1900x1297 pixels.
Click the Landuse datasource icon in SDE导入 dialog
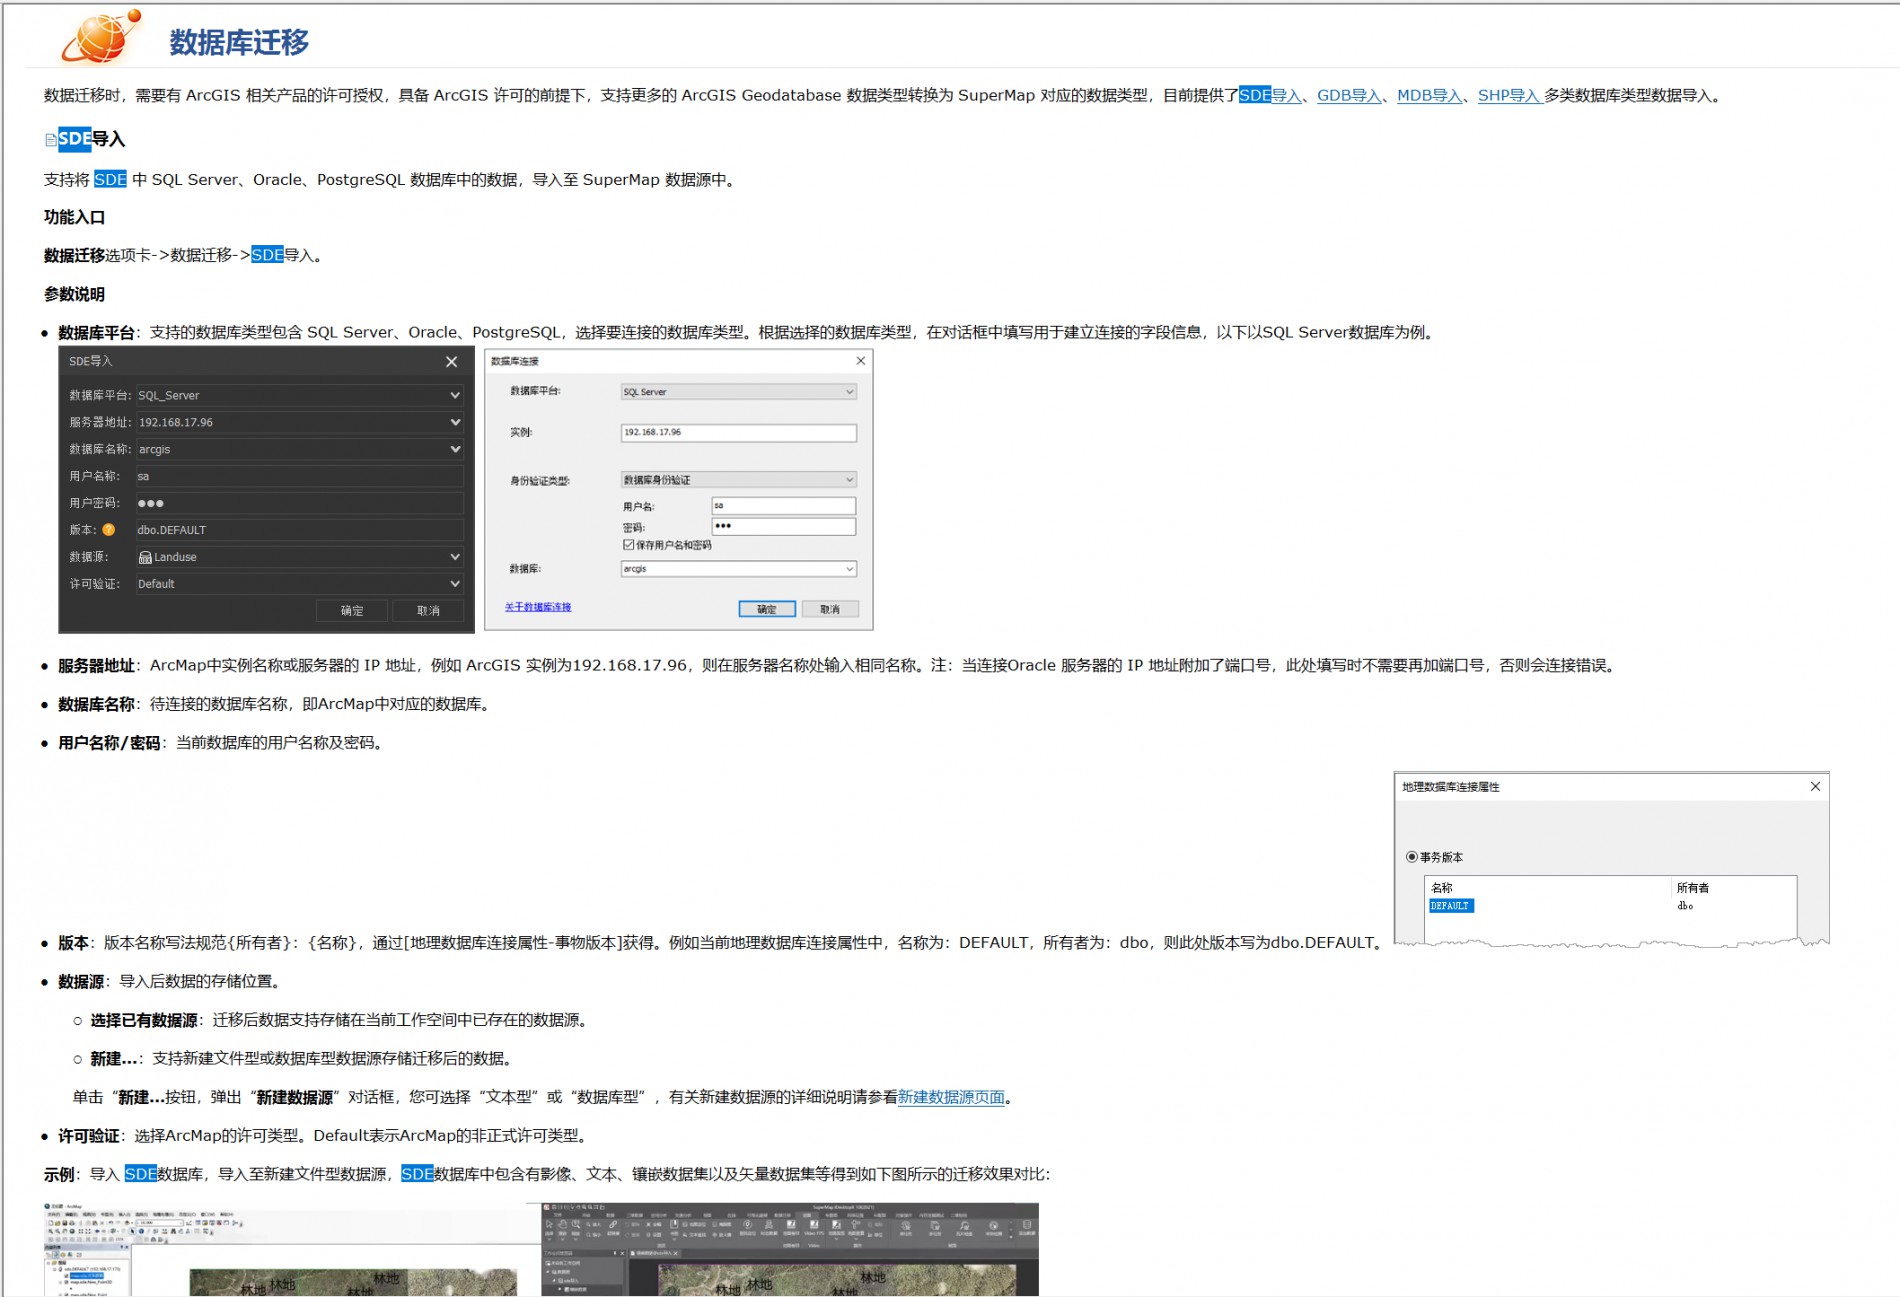[145, 557]
